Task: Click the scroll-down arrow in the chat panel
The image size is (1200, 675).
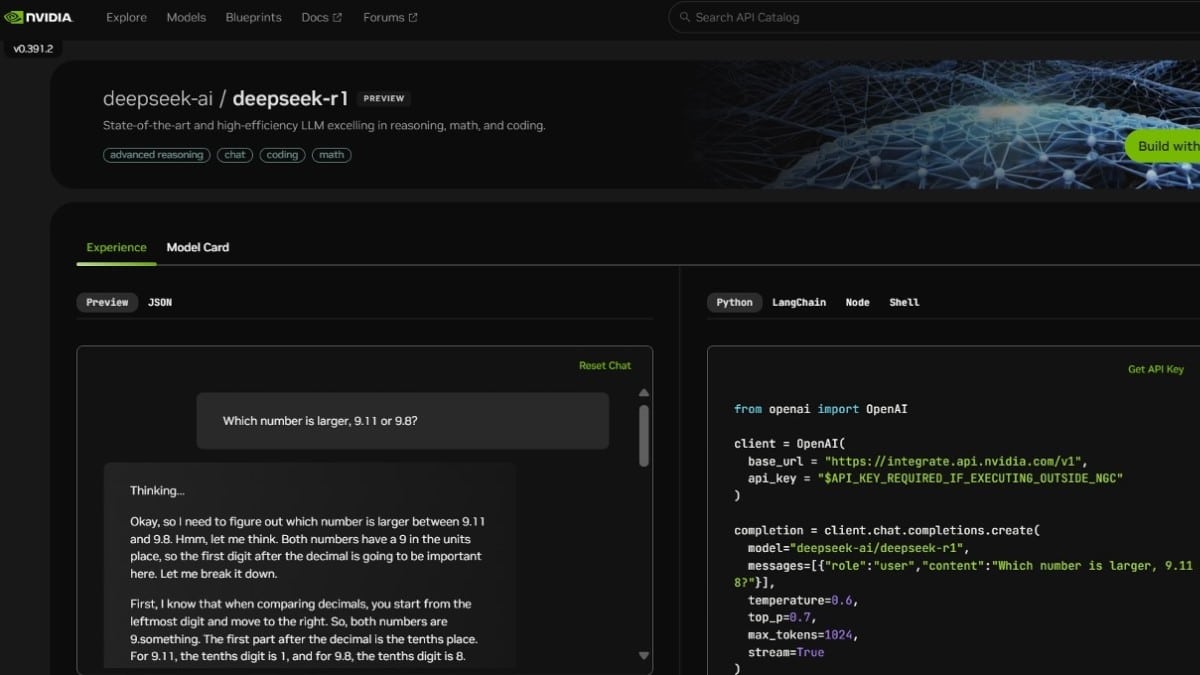Action: 642,656
